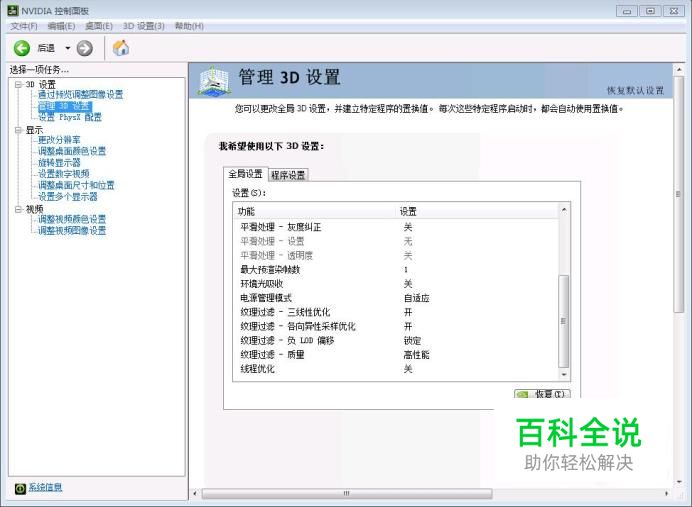Viewport: 692px width, 507px height.
Task: Click right pane scroll up arrow
Action: 679,70
